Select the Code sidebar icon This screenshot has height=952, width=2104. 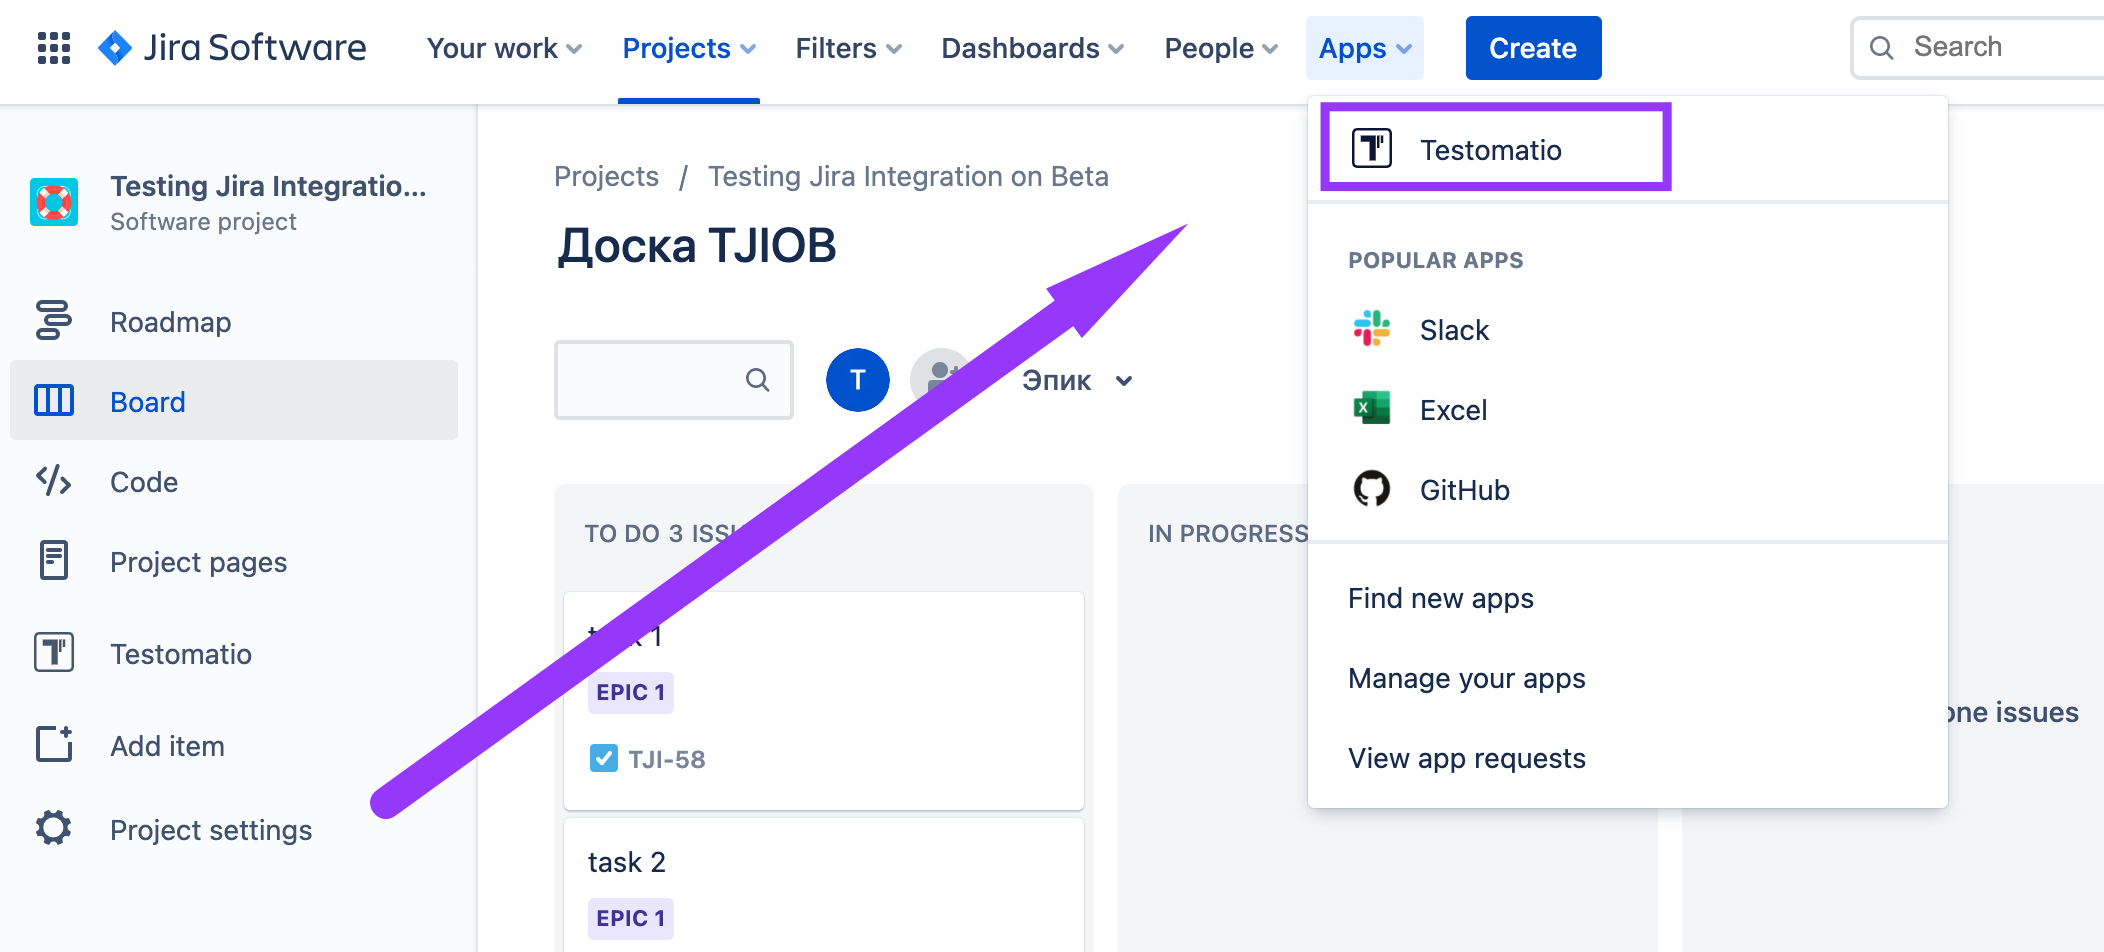(54, 481)
